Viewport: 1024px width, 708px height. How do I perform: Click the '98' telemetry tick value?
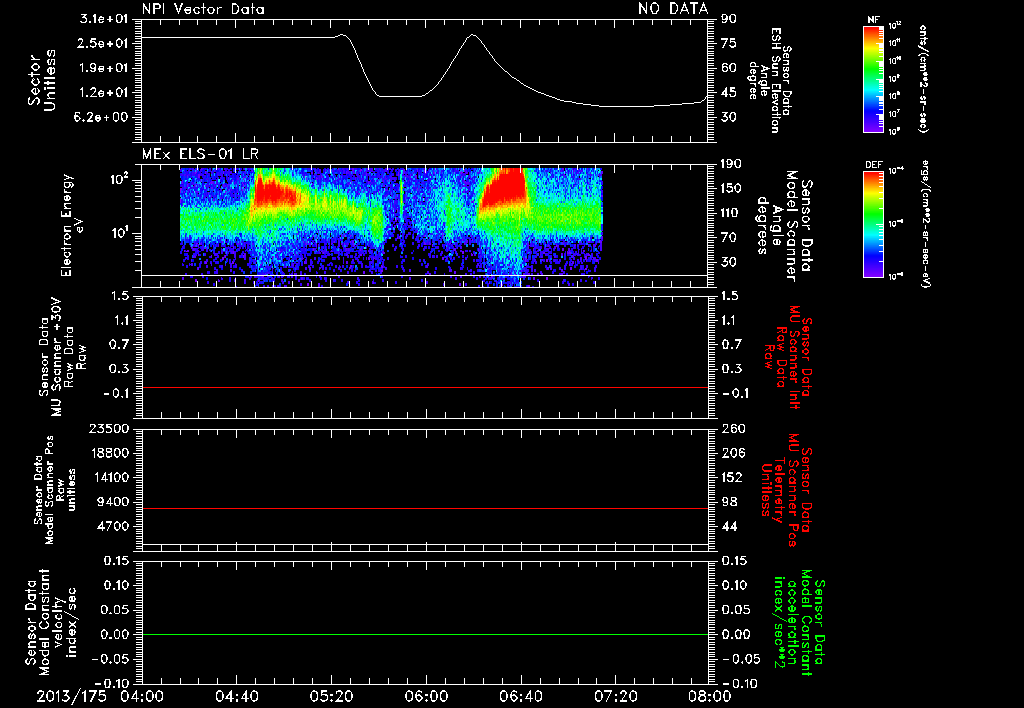click(729, 502)
